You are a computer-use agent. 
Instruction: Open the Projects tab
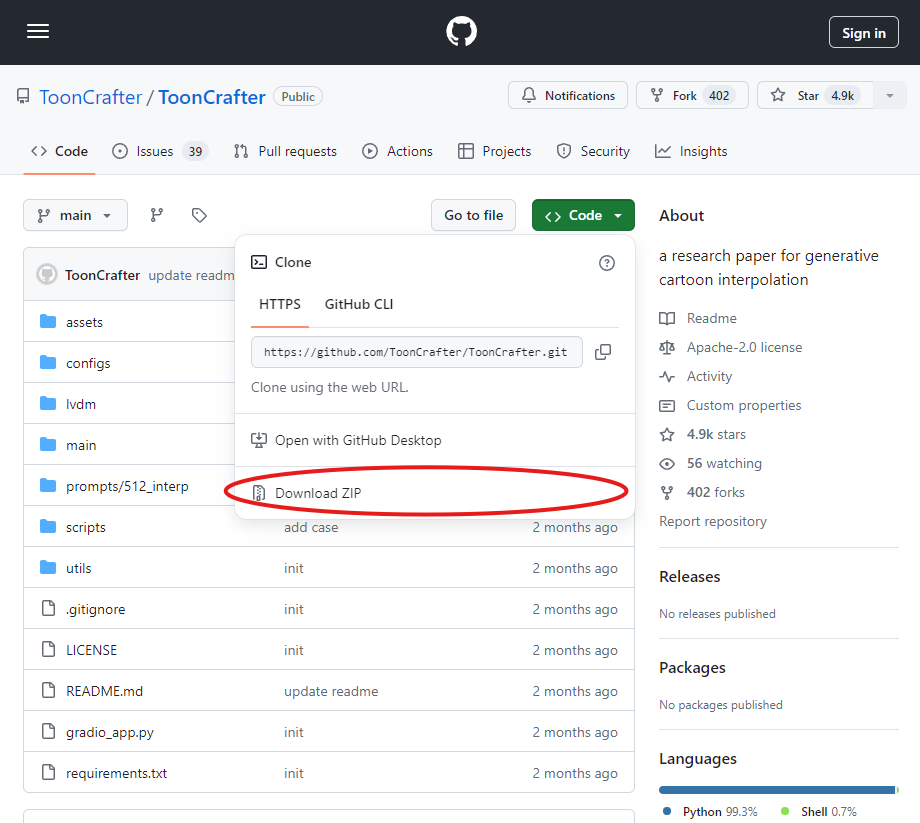495,151
